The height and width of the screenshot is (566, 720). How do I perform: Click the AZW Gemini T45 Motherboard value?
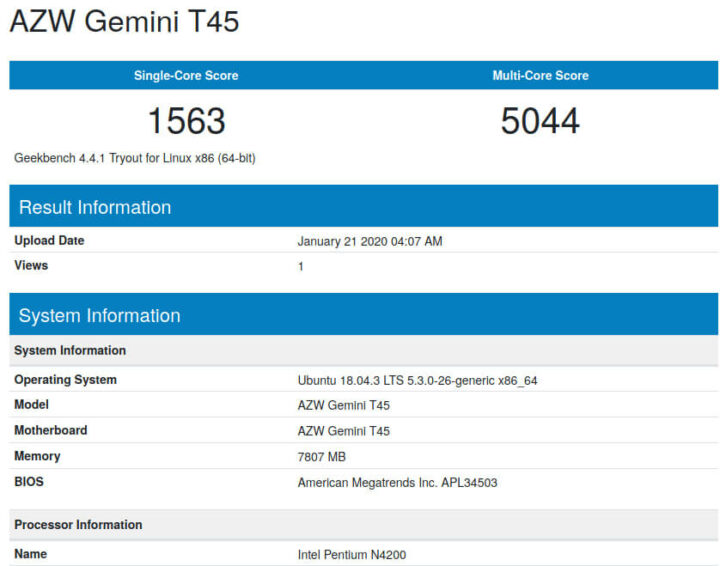click(x=343, y=431)
